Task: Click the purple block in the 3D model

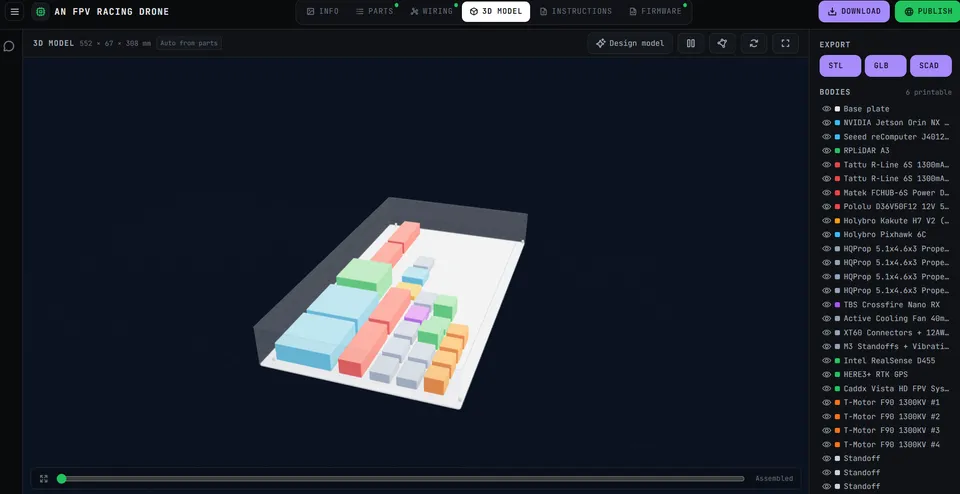Action: click(x=418, y=313)
